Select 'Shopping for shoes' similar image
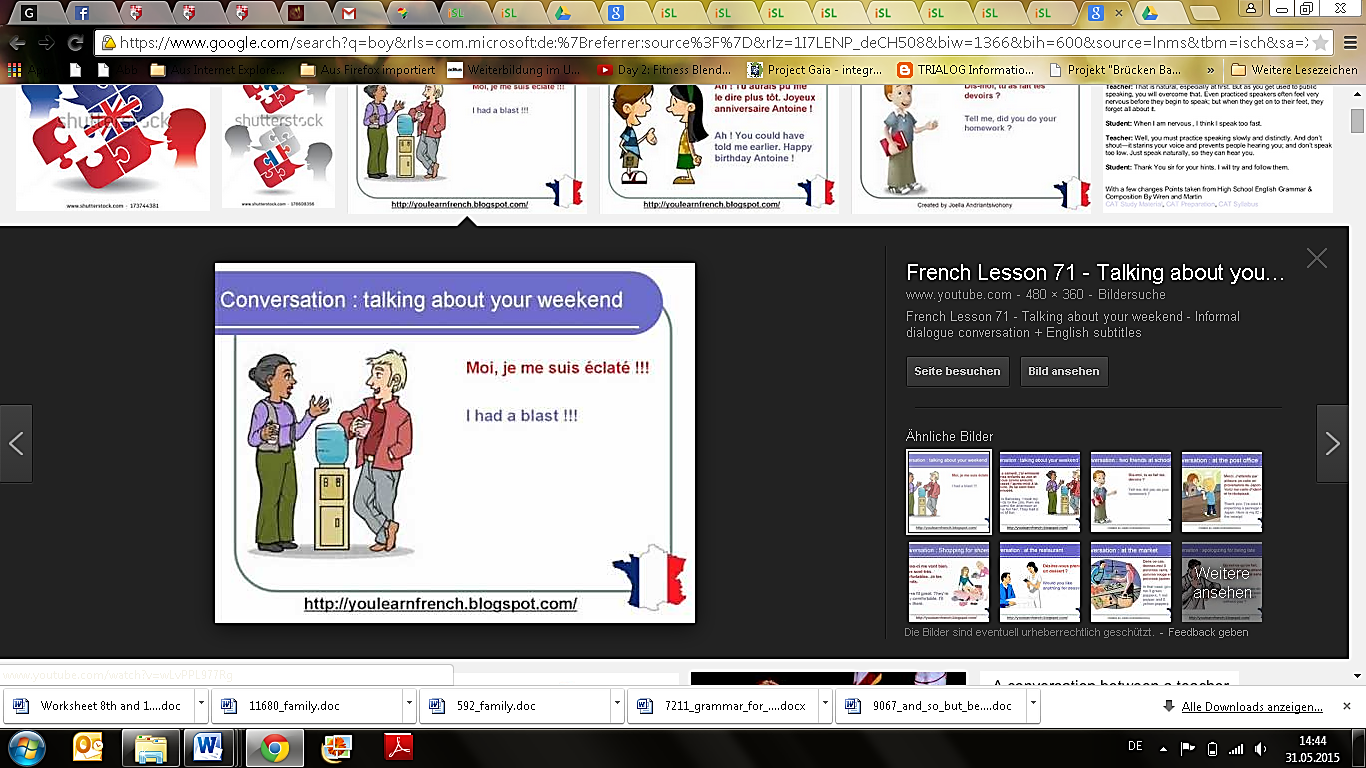1366x768 pixels. (x=948, y=582)
